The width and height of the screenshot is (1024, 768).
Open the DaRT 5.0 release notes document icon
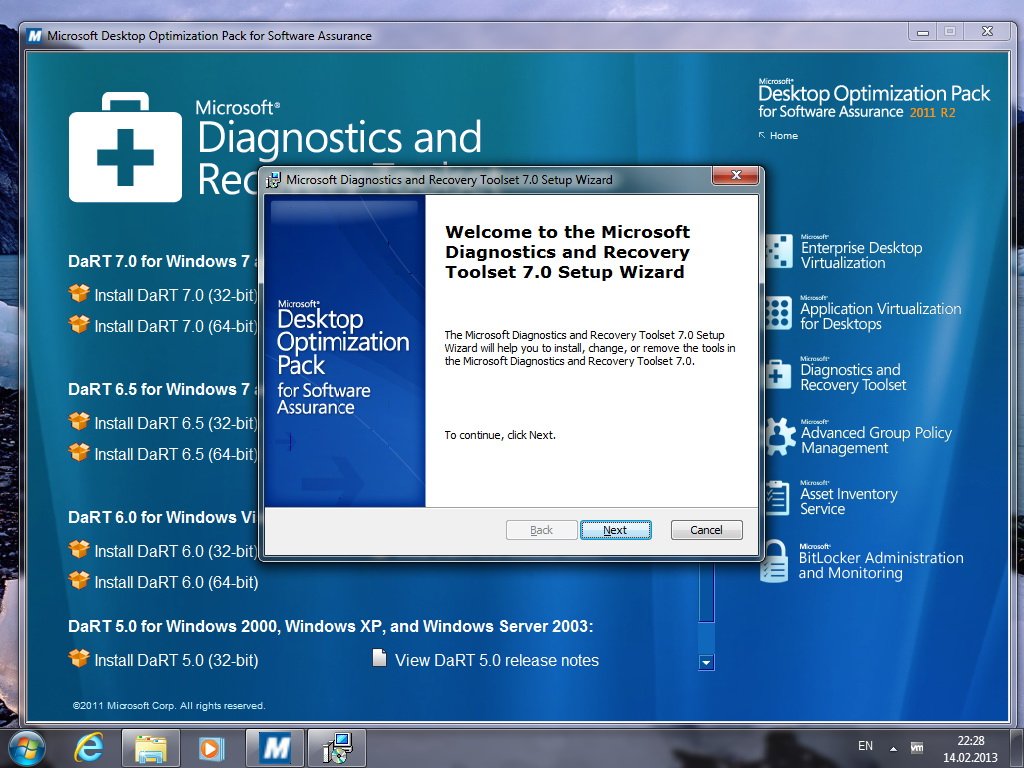click(x=379, y=659)
